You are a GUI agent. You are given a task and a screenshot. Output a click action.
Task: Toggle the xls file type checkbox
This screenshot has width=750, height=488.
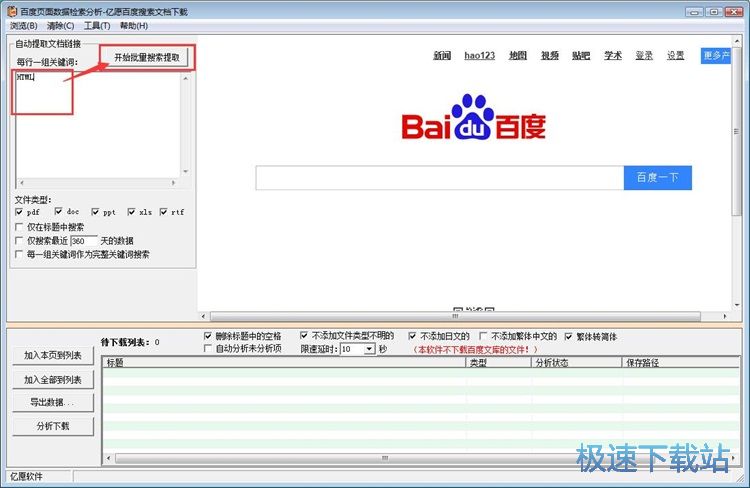click(131, 211)
